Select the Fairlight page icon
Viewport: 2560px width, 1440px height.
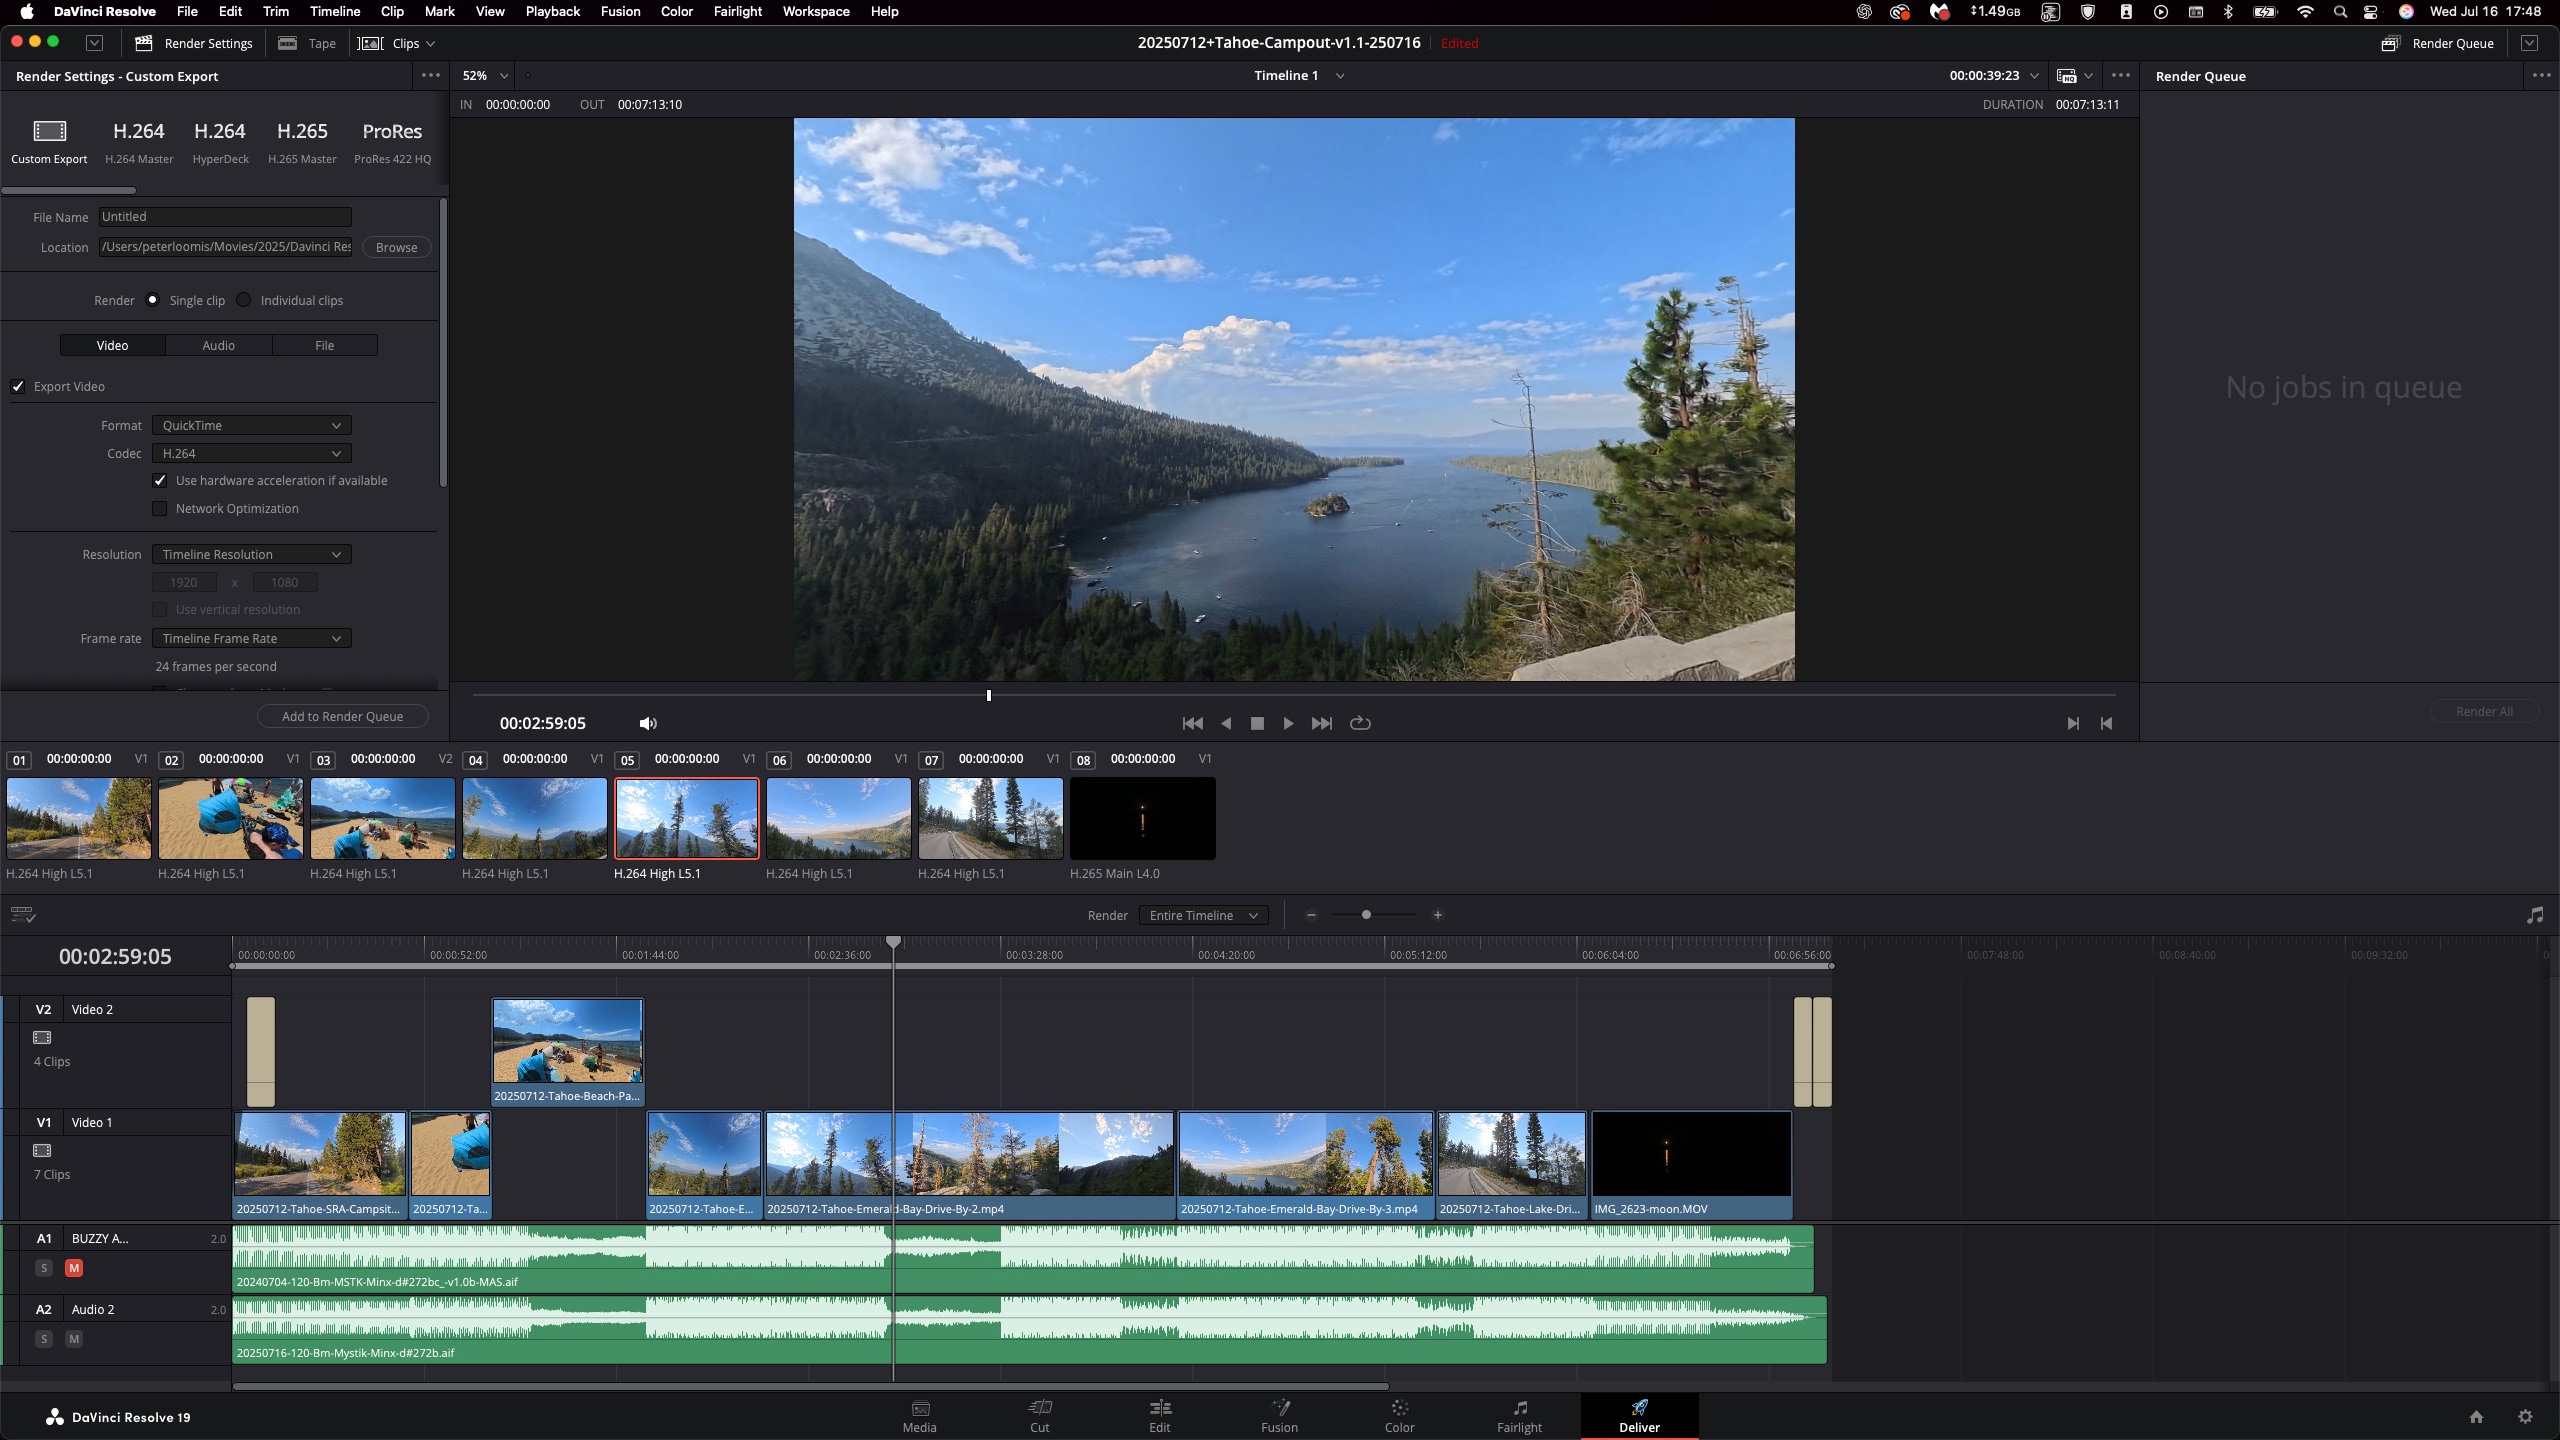1518,1415
